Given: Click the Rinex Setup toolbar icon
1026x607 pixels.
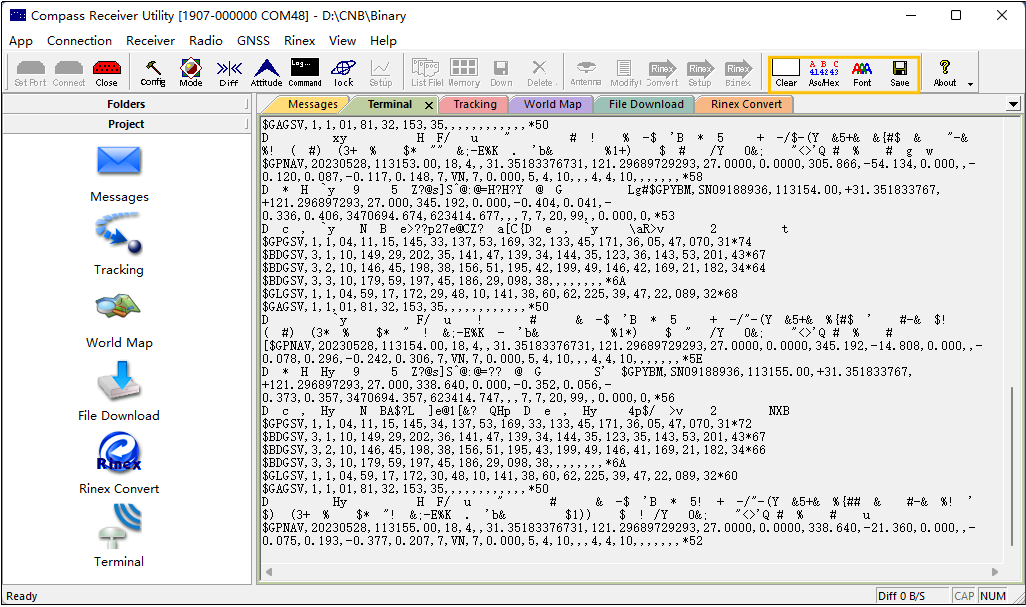Looking at the screenshot, I should 699,73.
